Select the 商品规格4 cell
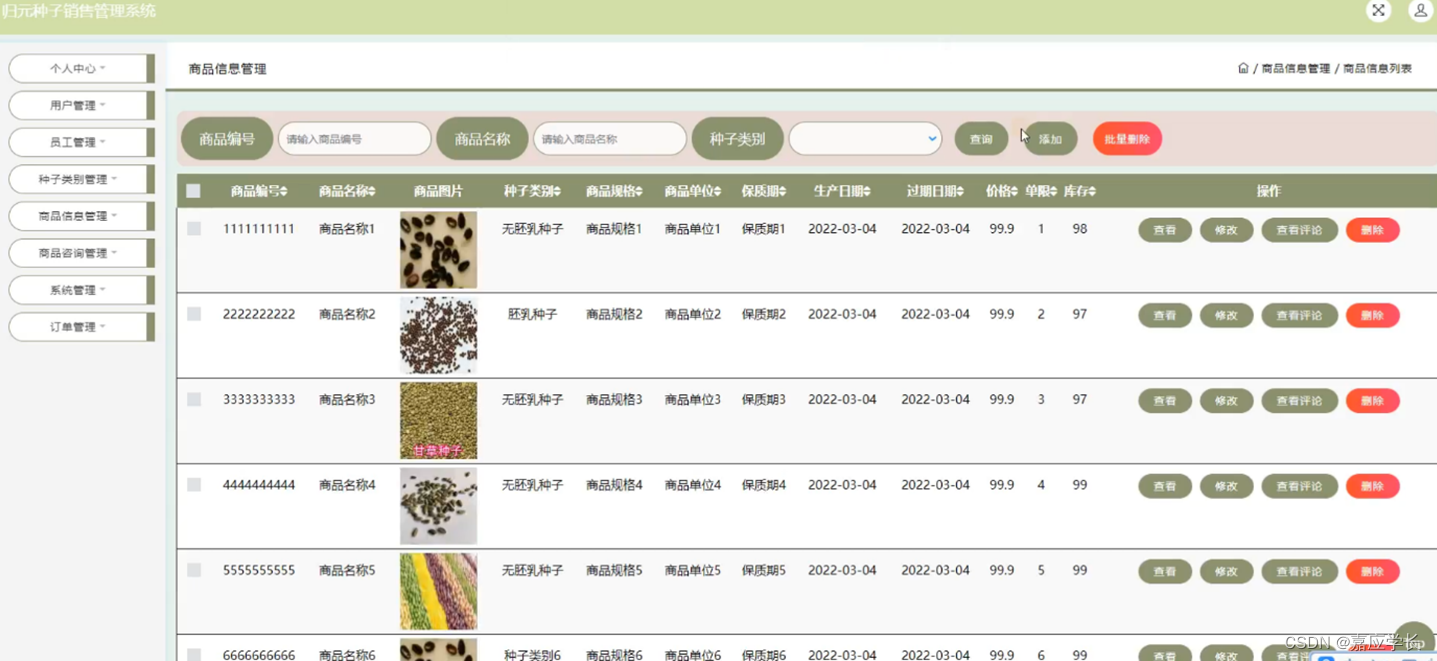 click(614, 485)
